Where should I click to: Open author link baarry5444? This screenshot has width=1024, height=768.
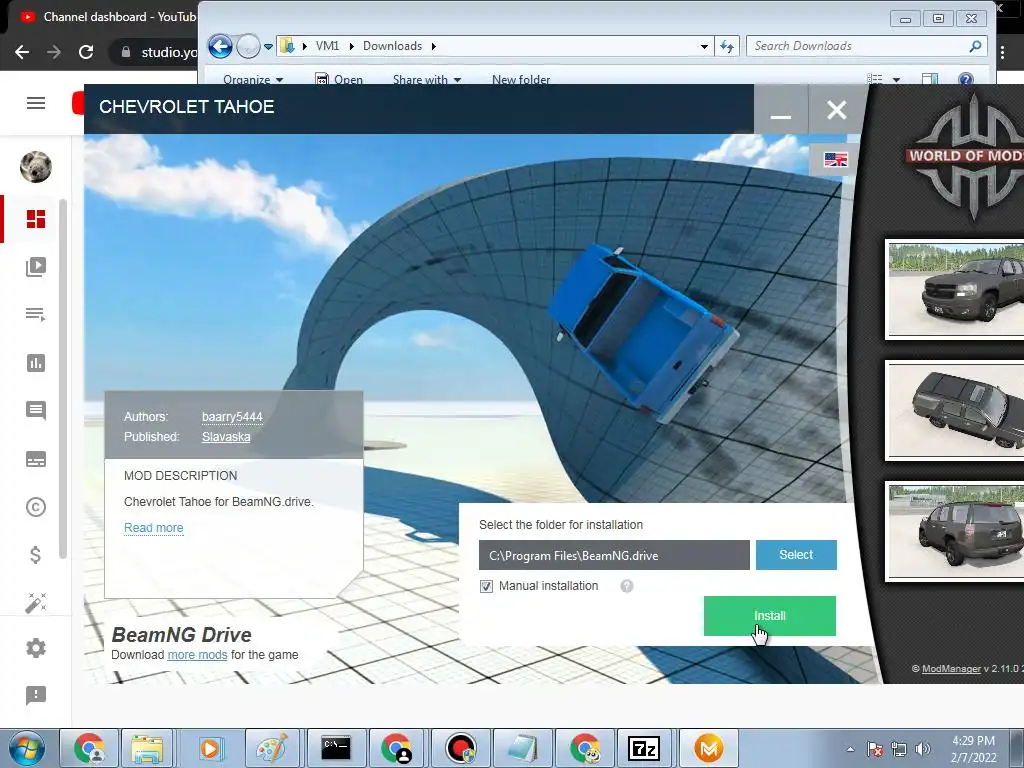[x=232, y=417]
